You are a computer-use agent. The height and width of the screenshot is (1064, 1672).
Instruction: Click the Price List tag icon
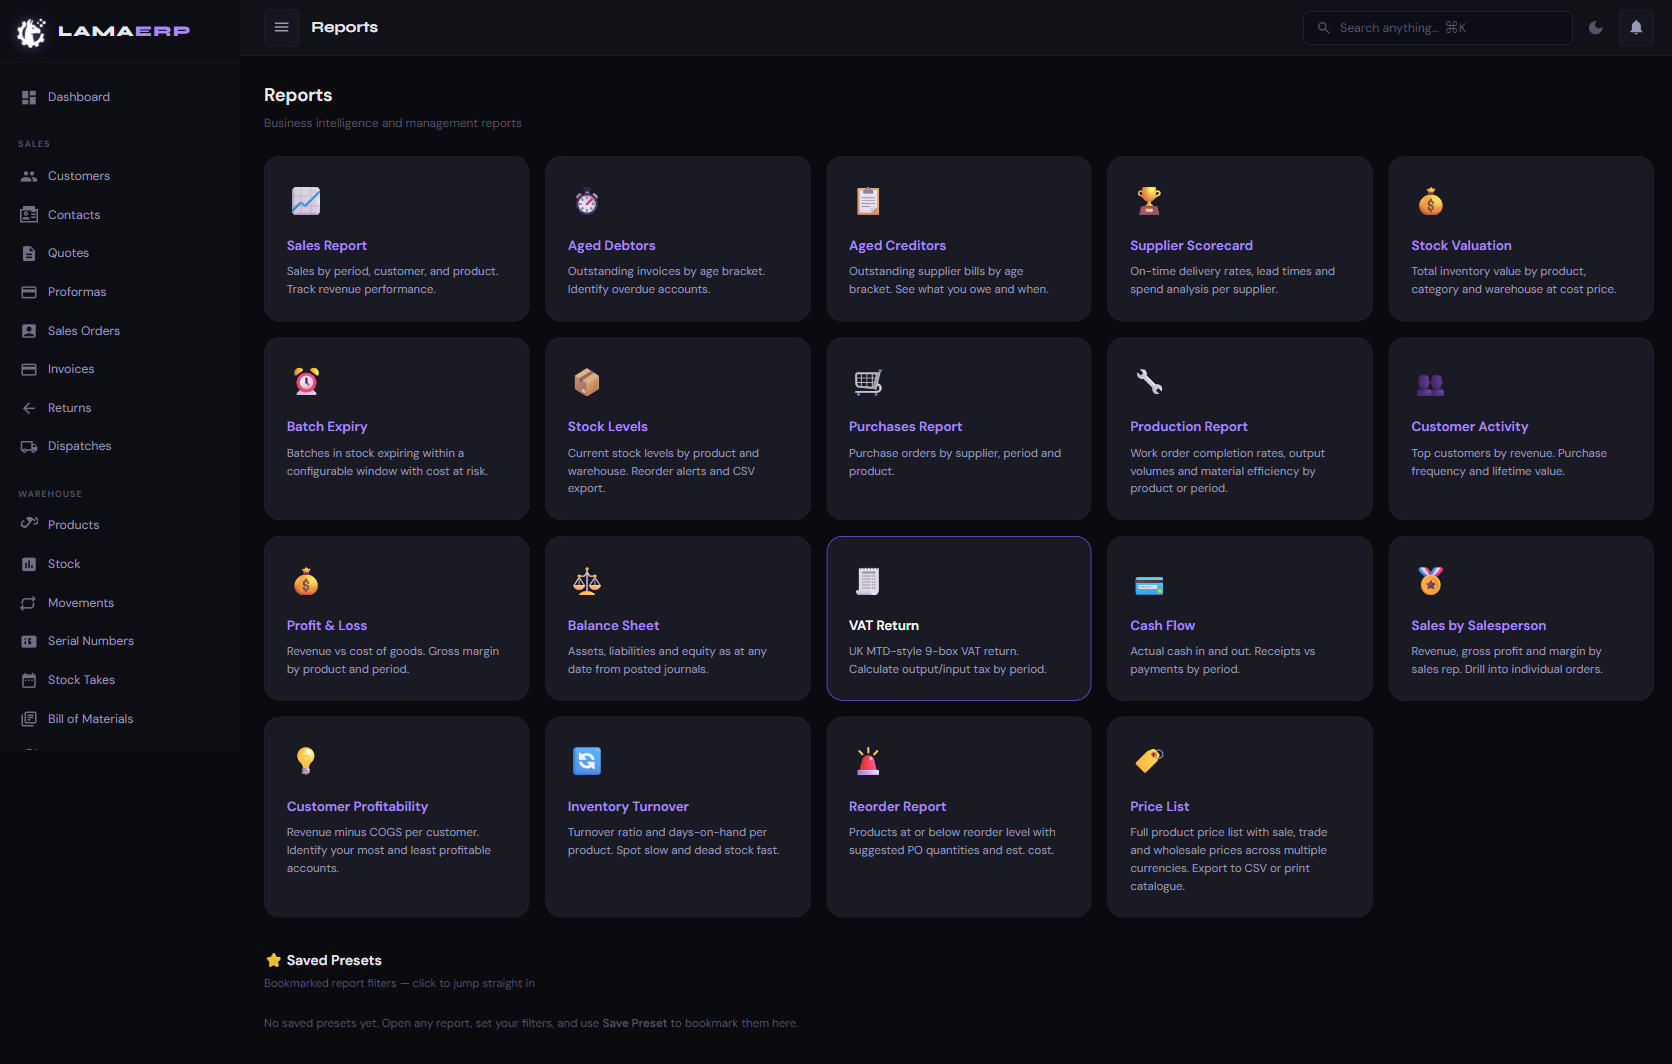click(1149, 761)
